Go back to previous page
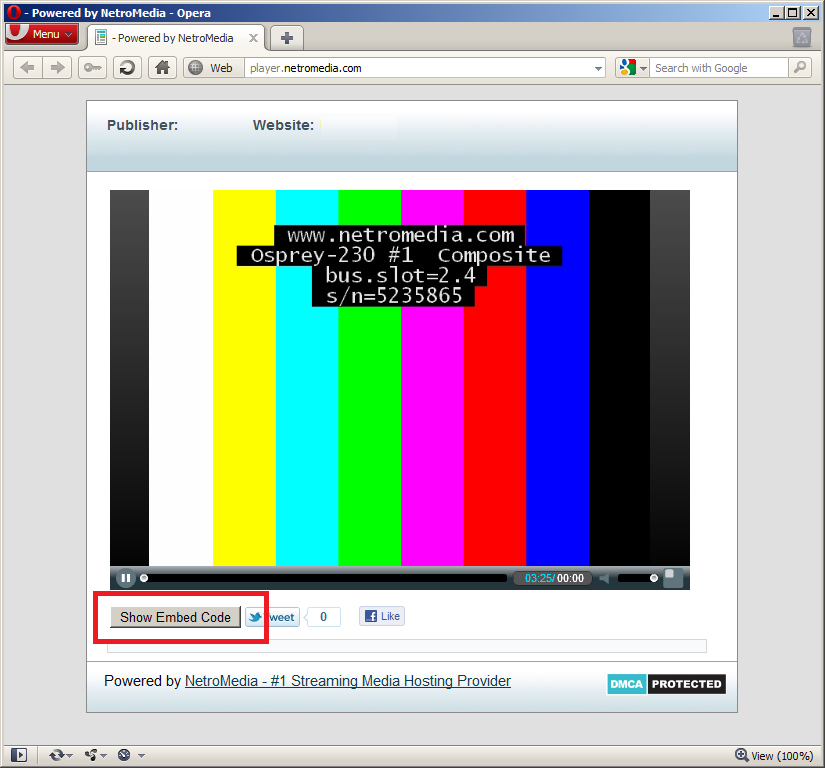The image size is (825, 768). pos(27,68)
